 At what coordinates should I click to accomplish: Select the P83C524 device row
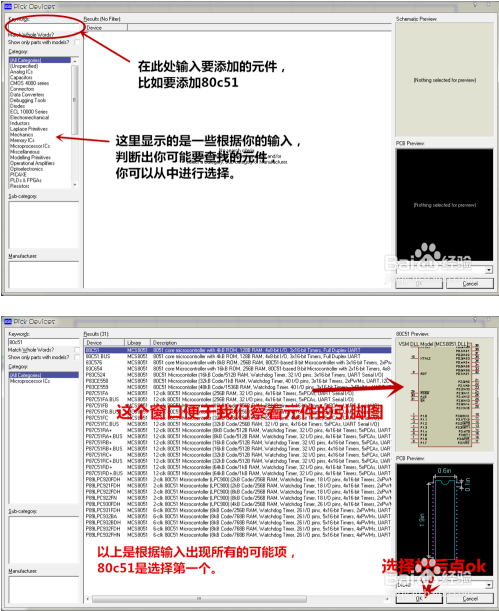[x=238, y=374]
